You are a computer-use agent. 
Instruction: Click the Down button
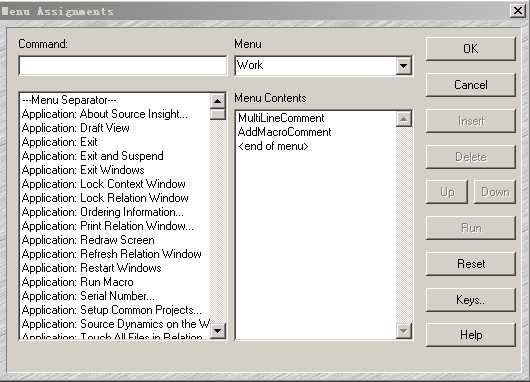coord(495,192)
